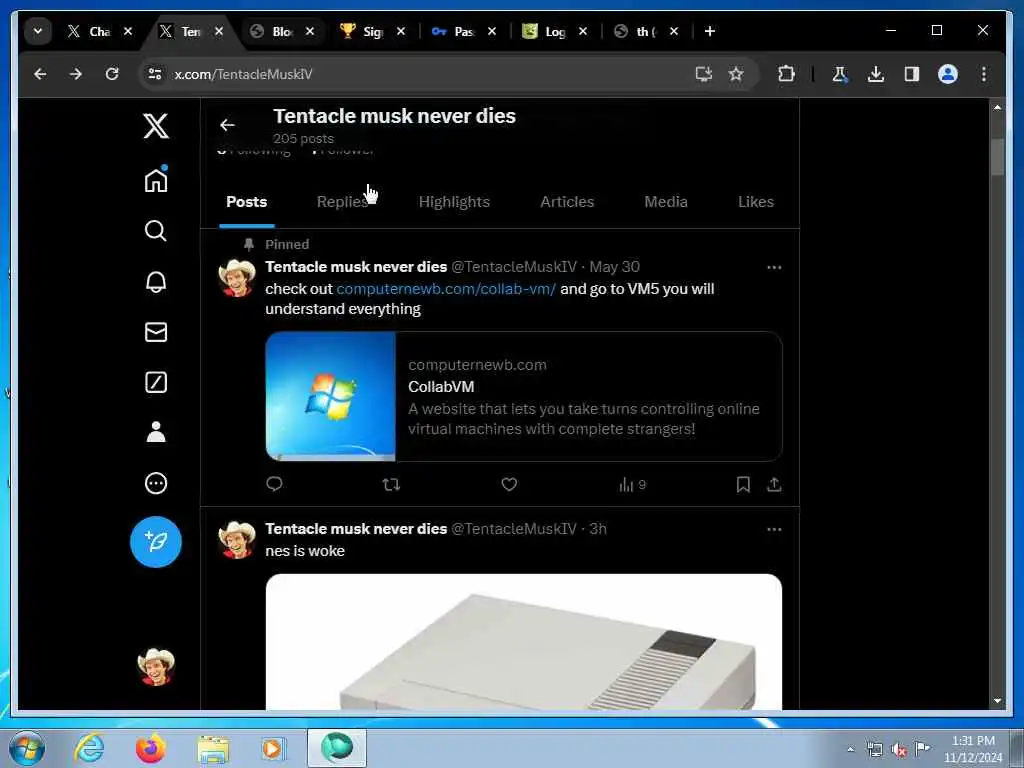Open the May 30 timestamp link

[x=615, y=266]
